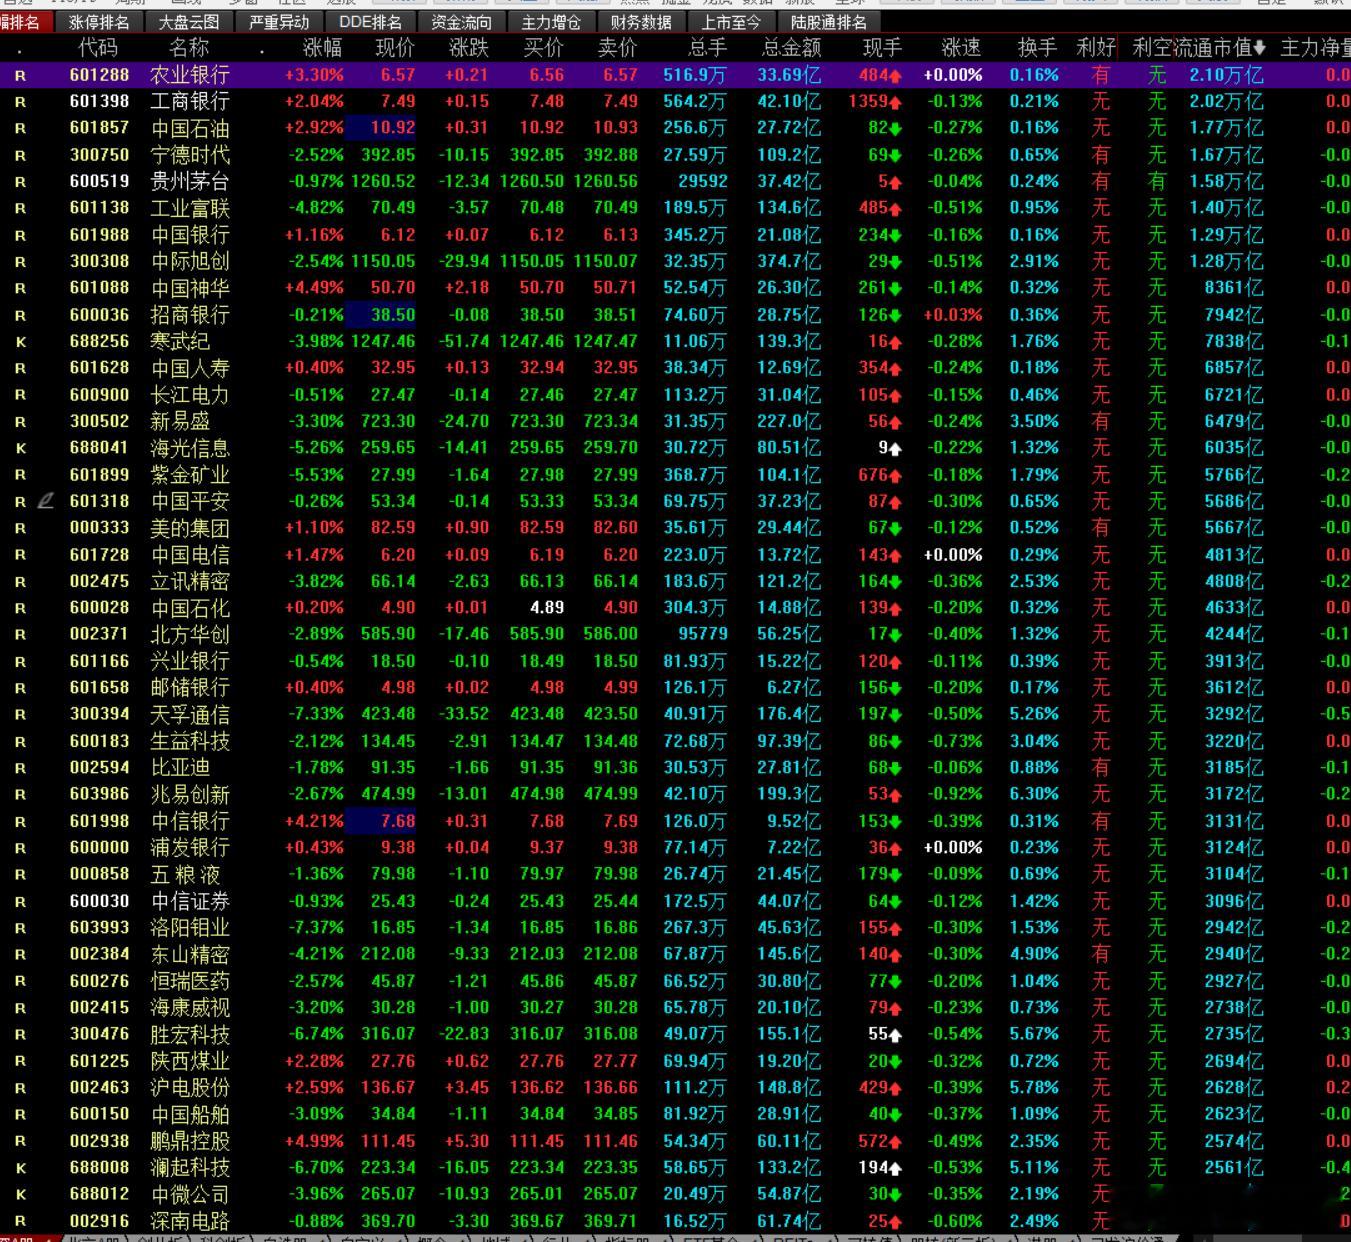Click the highlighted 38.50 price for 招商银行
Image resolution: width=1351 pixels, height=1242 pixels.
380,315
